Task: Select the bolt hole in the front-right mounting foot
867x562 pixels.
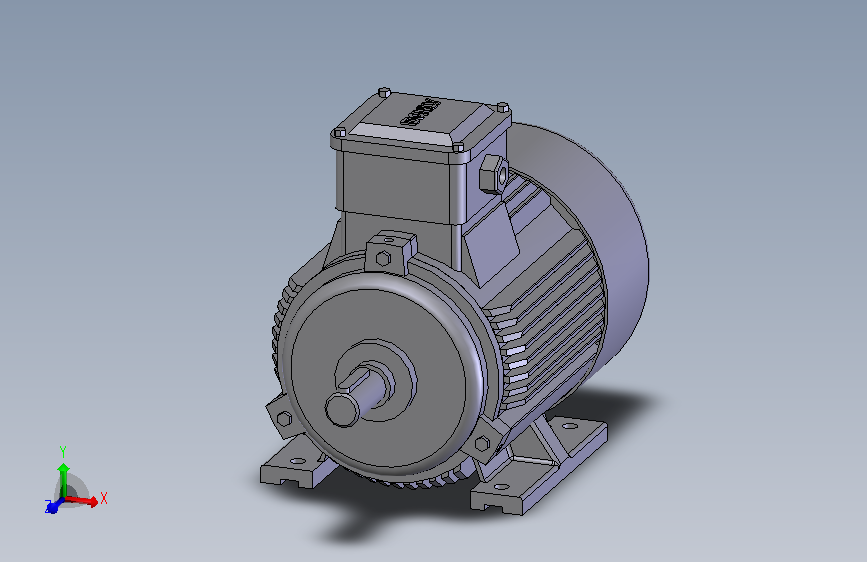Action: [x=501, y=487]
